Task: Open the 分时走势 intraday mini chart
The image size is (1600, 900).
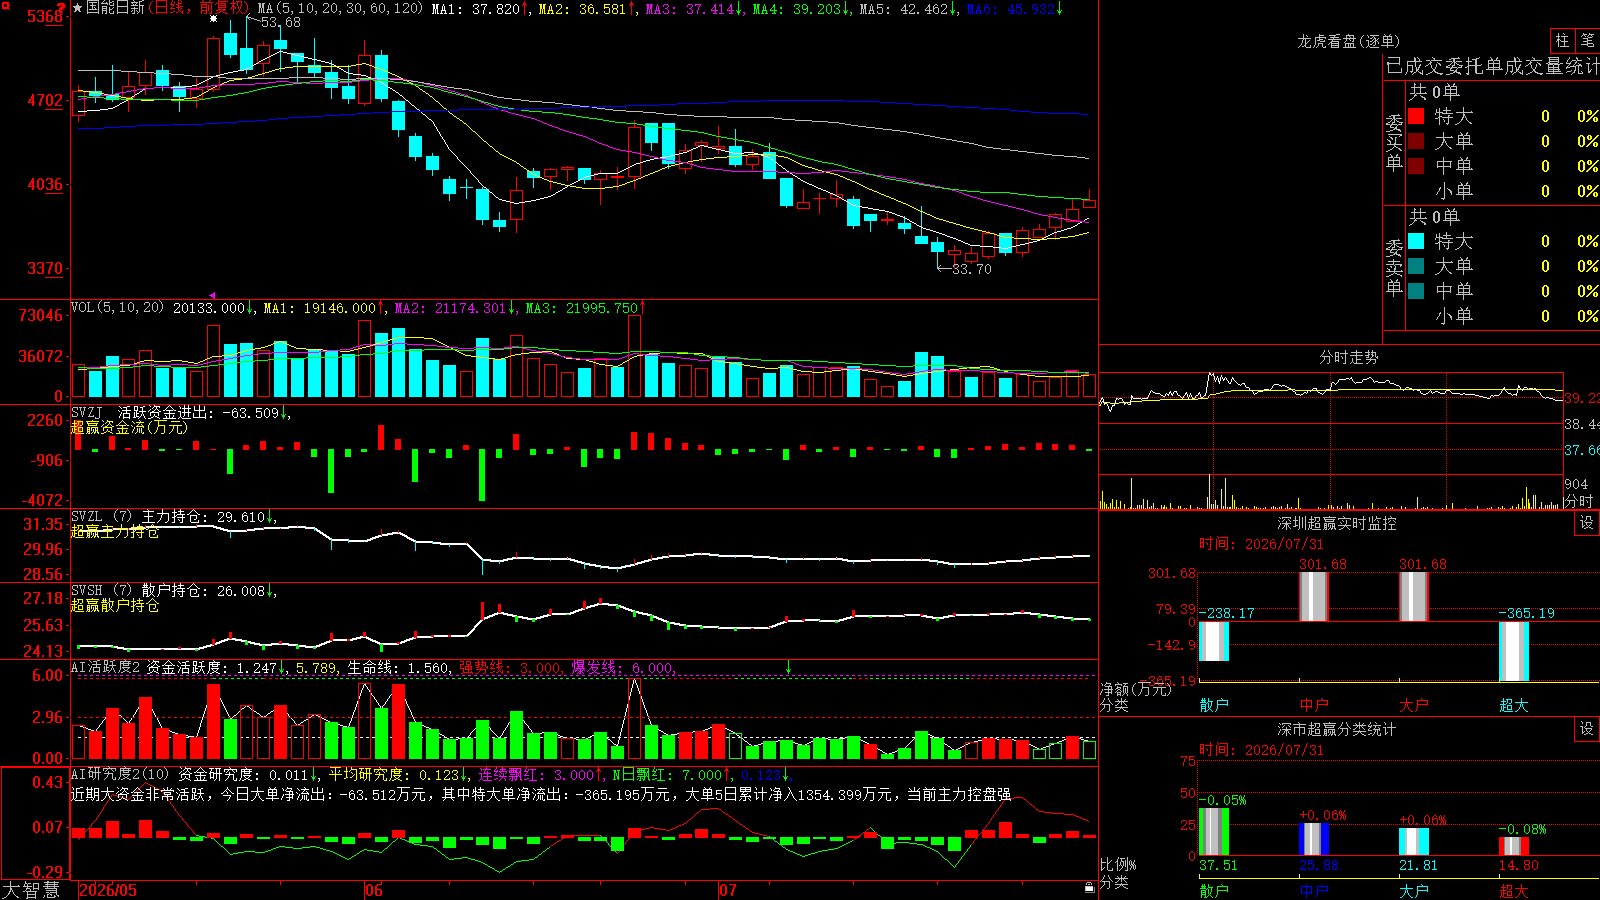Action: point(1332,440)
